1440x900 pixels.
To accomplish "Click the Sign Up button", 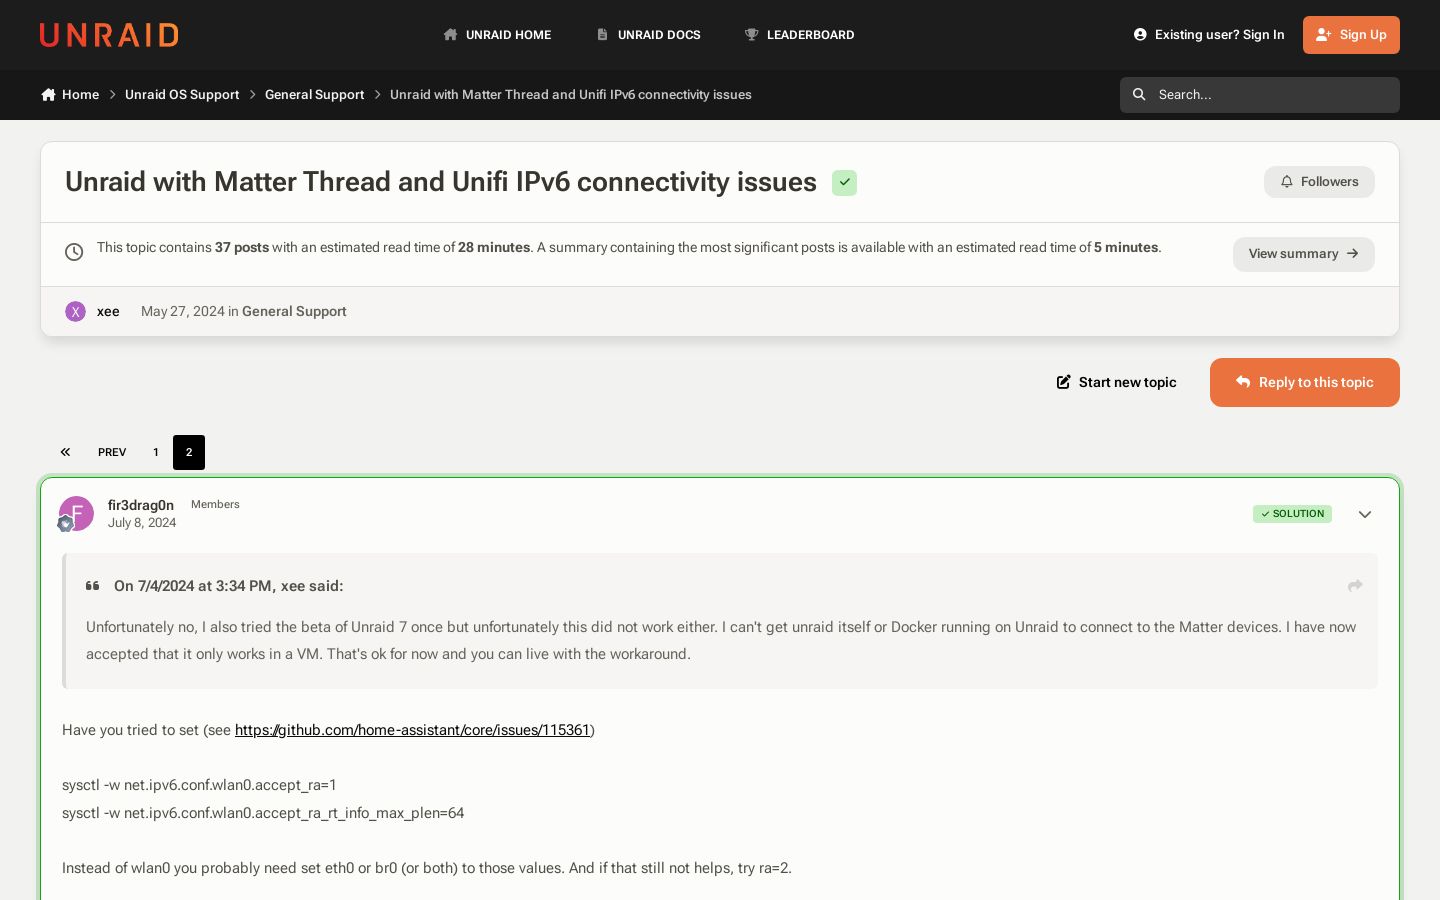I will (x=1351, y=35).
